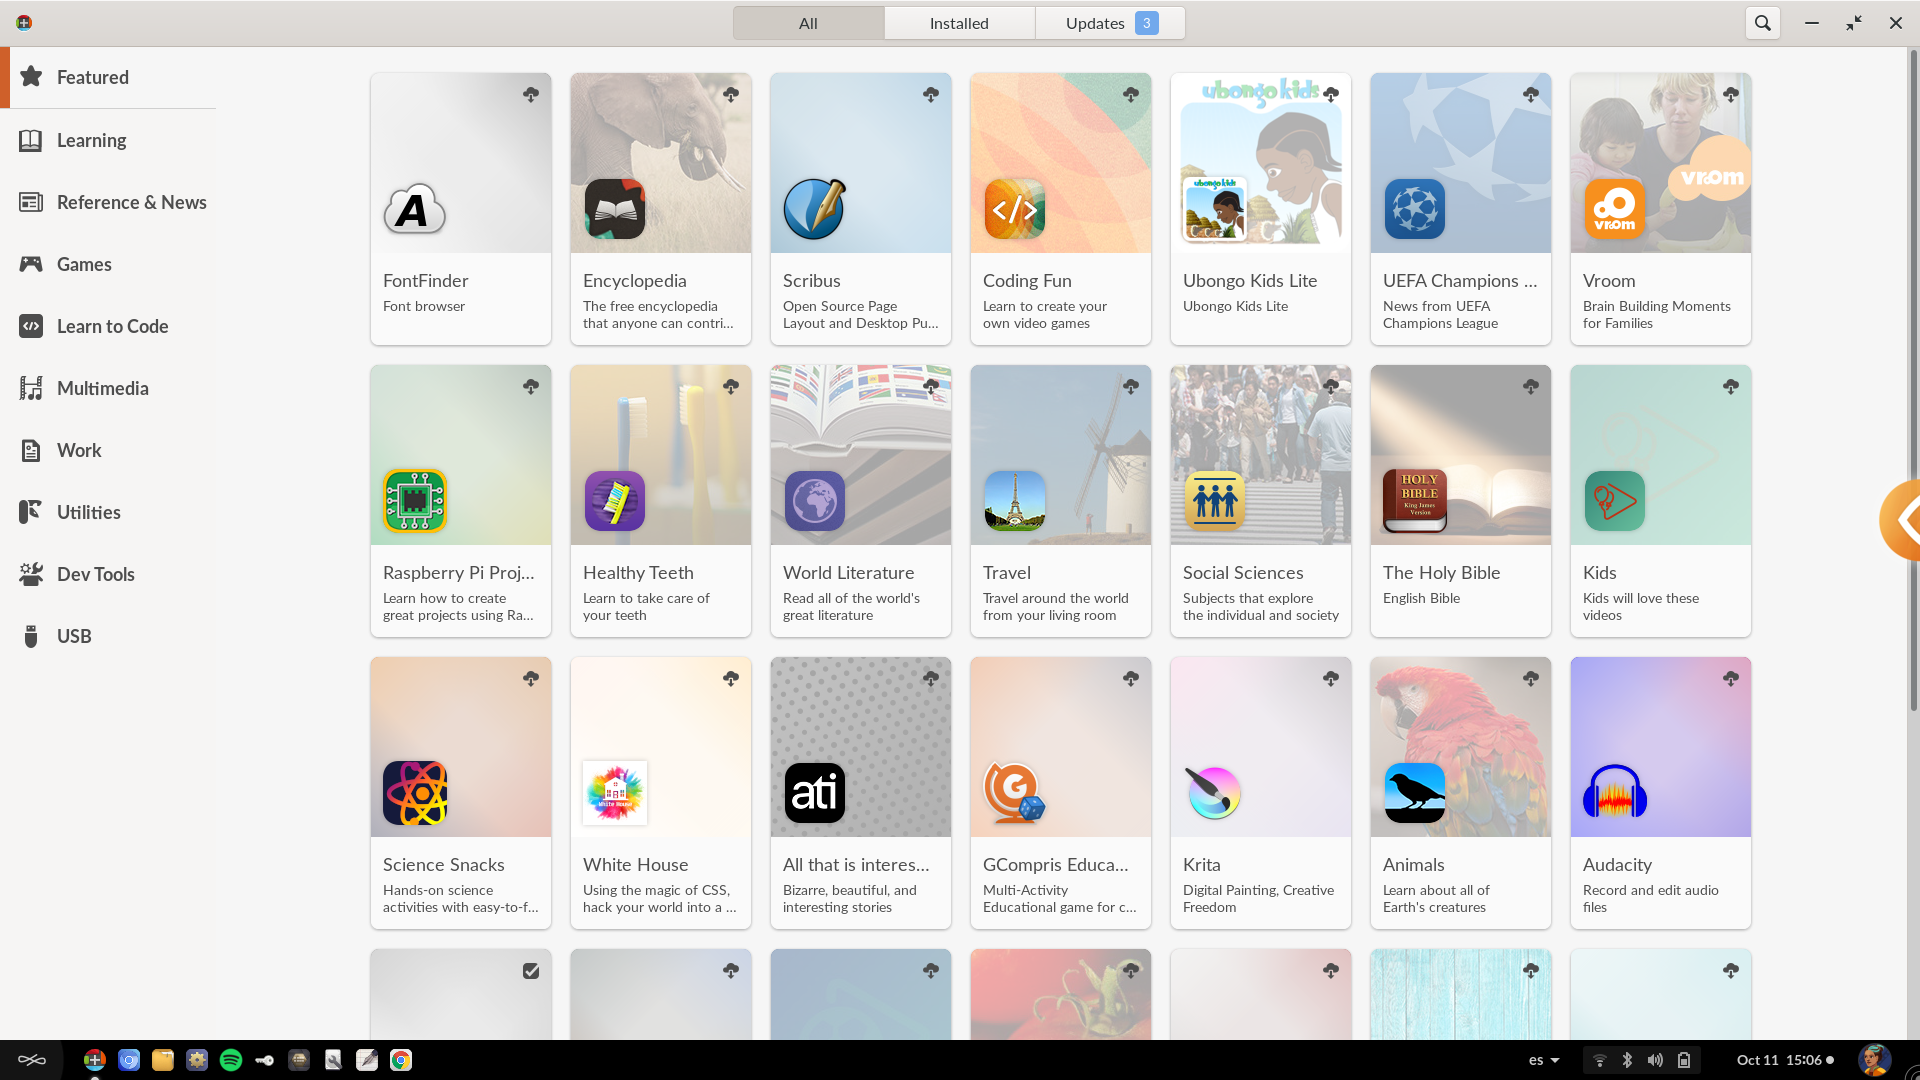Select the Work category
Viewport: 1920px width, 1080px height.
[108, 450]
